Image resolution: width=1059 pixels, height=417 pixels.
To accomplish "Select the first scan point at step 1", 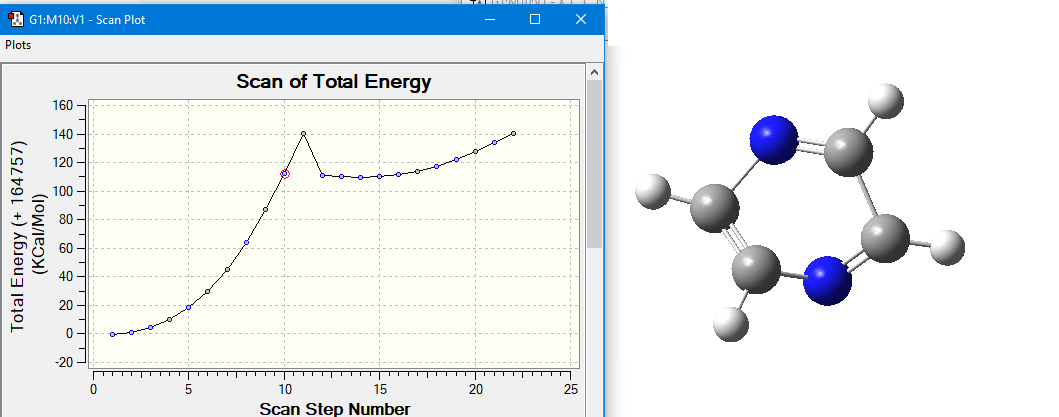I will pos(112,334).
